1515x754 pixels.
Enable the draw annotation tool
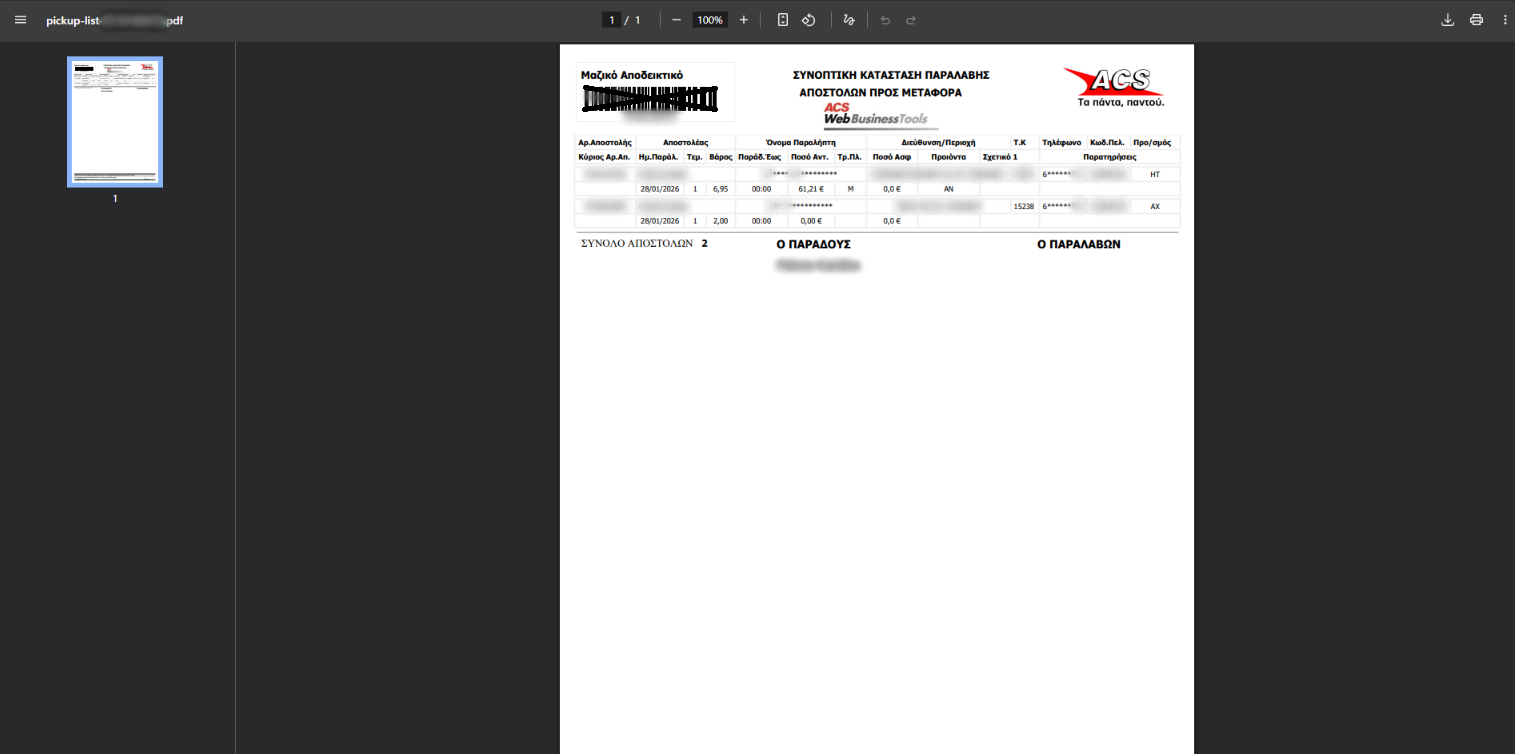[x=849, y=20]
